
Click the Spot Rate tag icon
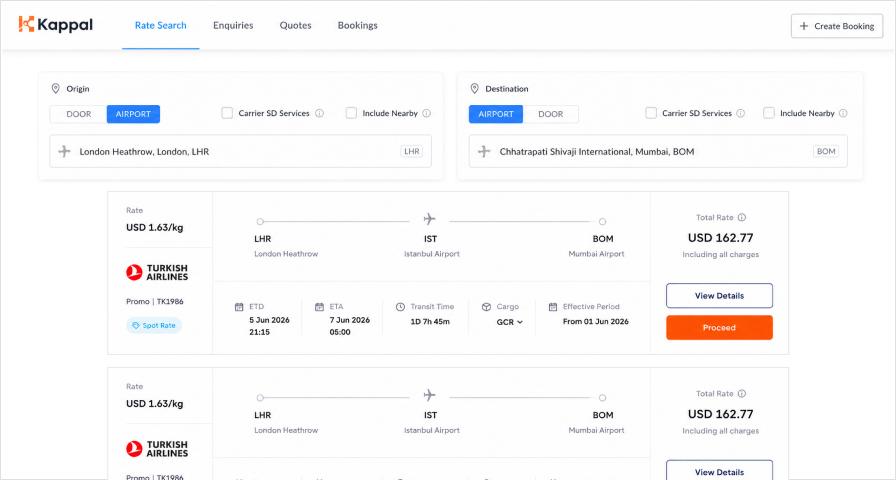tap(135, 325)
